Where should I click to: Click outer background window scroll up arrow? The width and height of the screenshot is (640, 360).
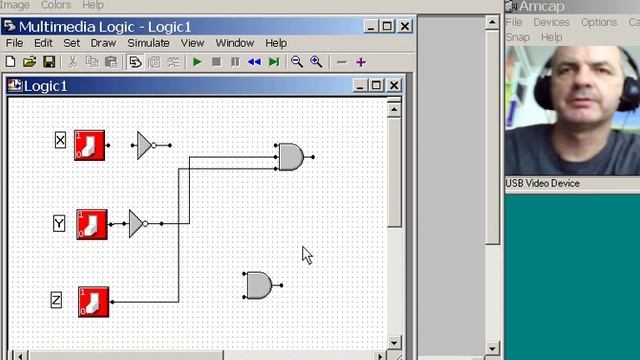point(492,22)
